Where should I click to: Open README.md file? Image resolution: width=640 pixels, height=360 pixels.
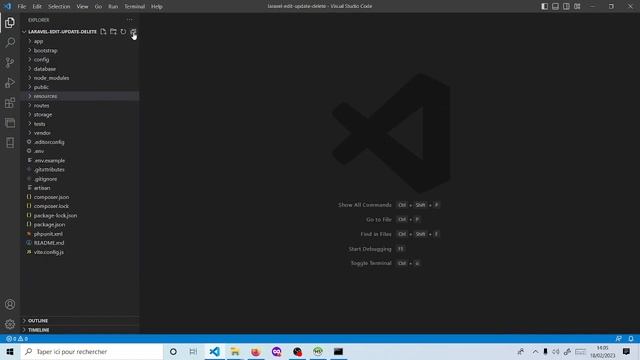[80, 243]
